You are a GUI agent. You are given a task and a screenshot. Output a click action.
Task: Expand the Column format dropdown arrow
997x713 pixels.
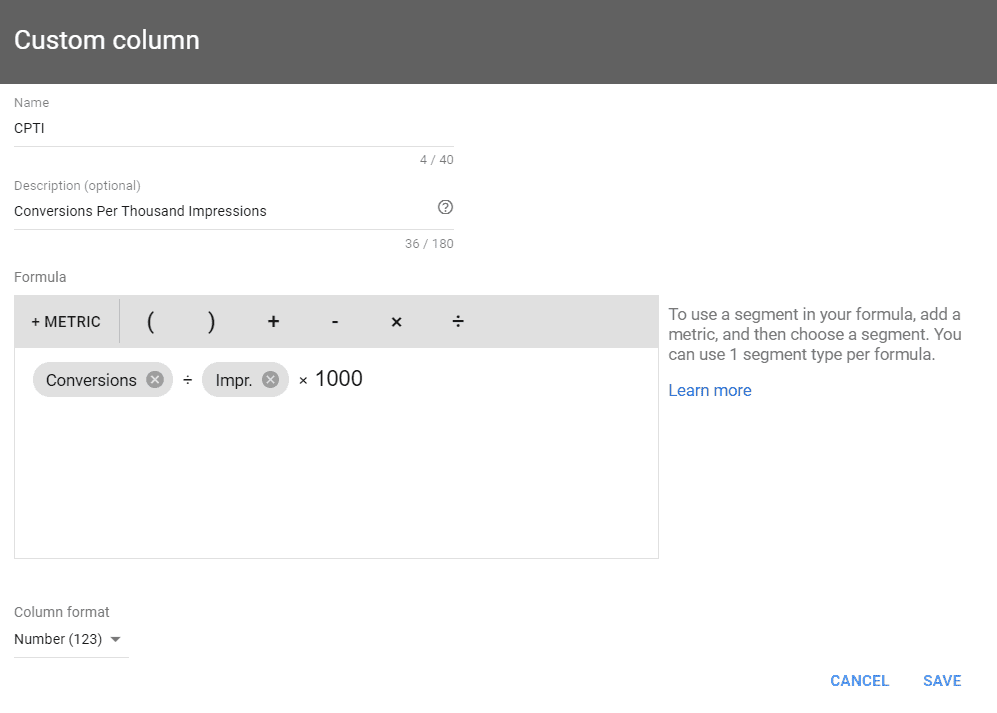[116, 639]
